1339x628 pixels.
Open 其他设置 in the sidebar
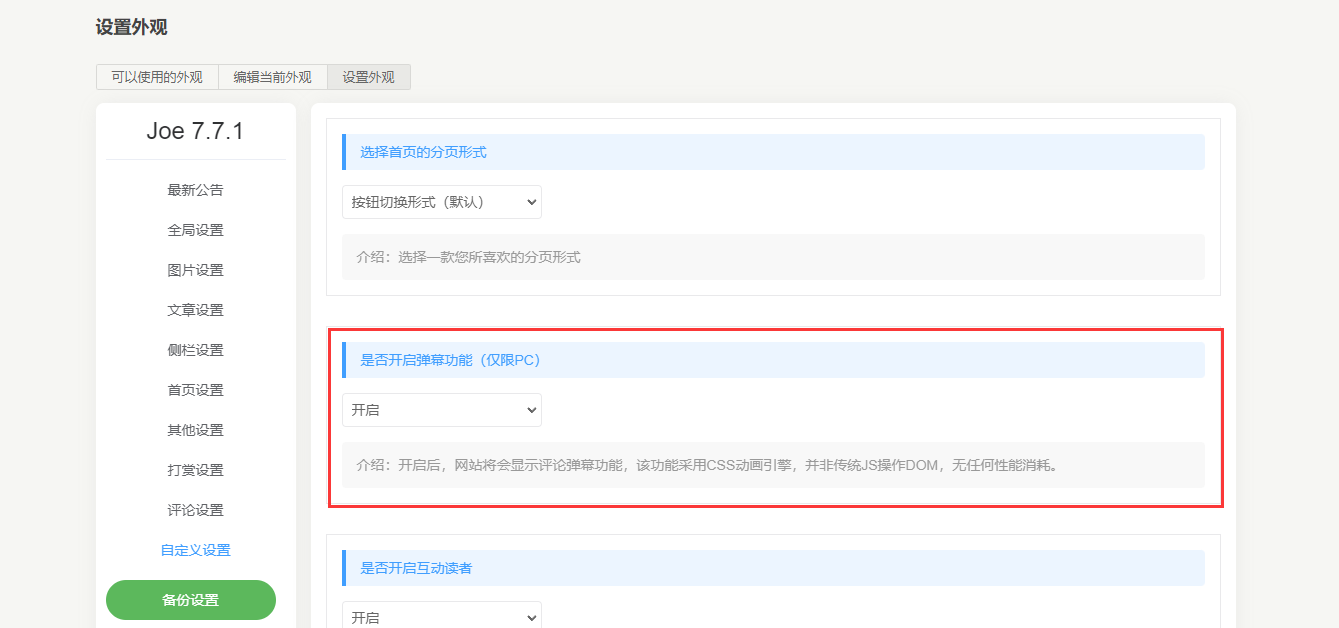[196, 430]
